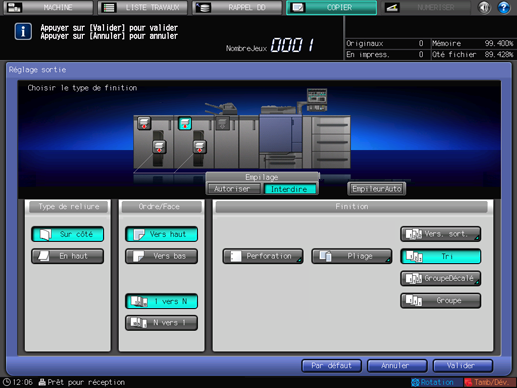
Task: Choose the lower-left finisher tray icon
Action: 159,147
